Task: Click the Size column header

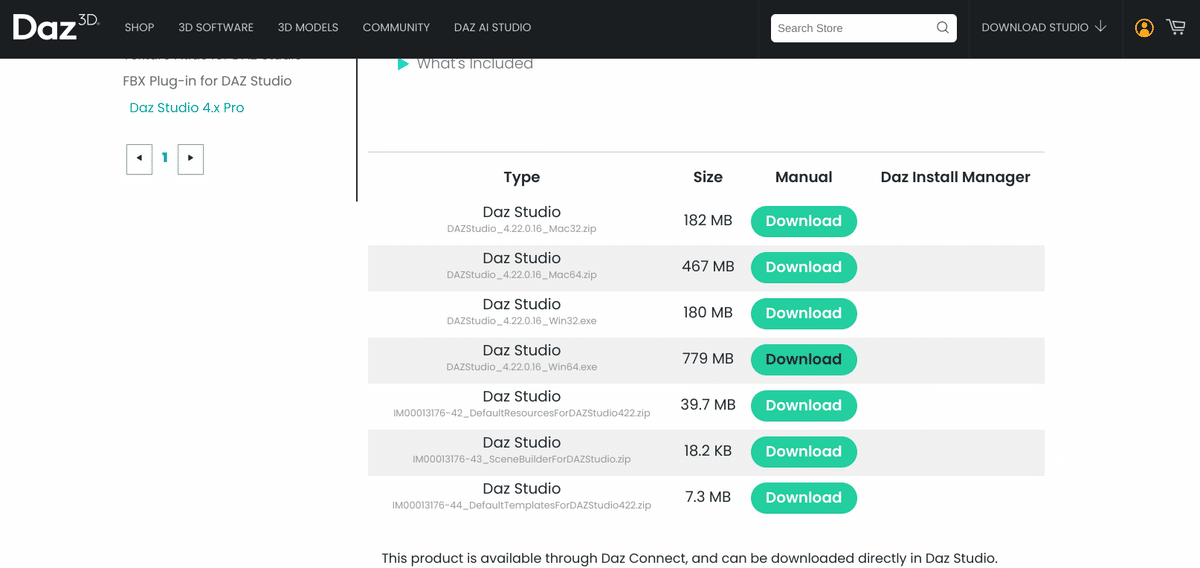Action: tap(708, 177)
